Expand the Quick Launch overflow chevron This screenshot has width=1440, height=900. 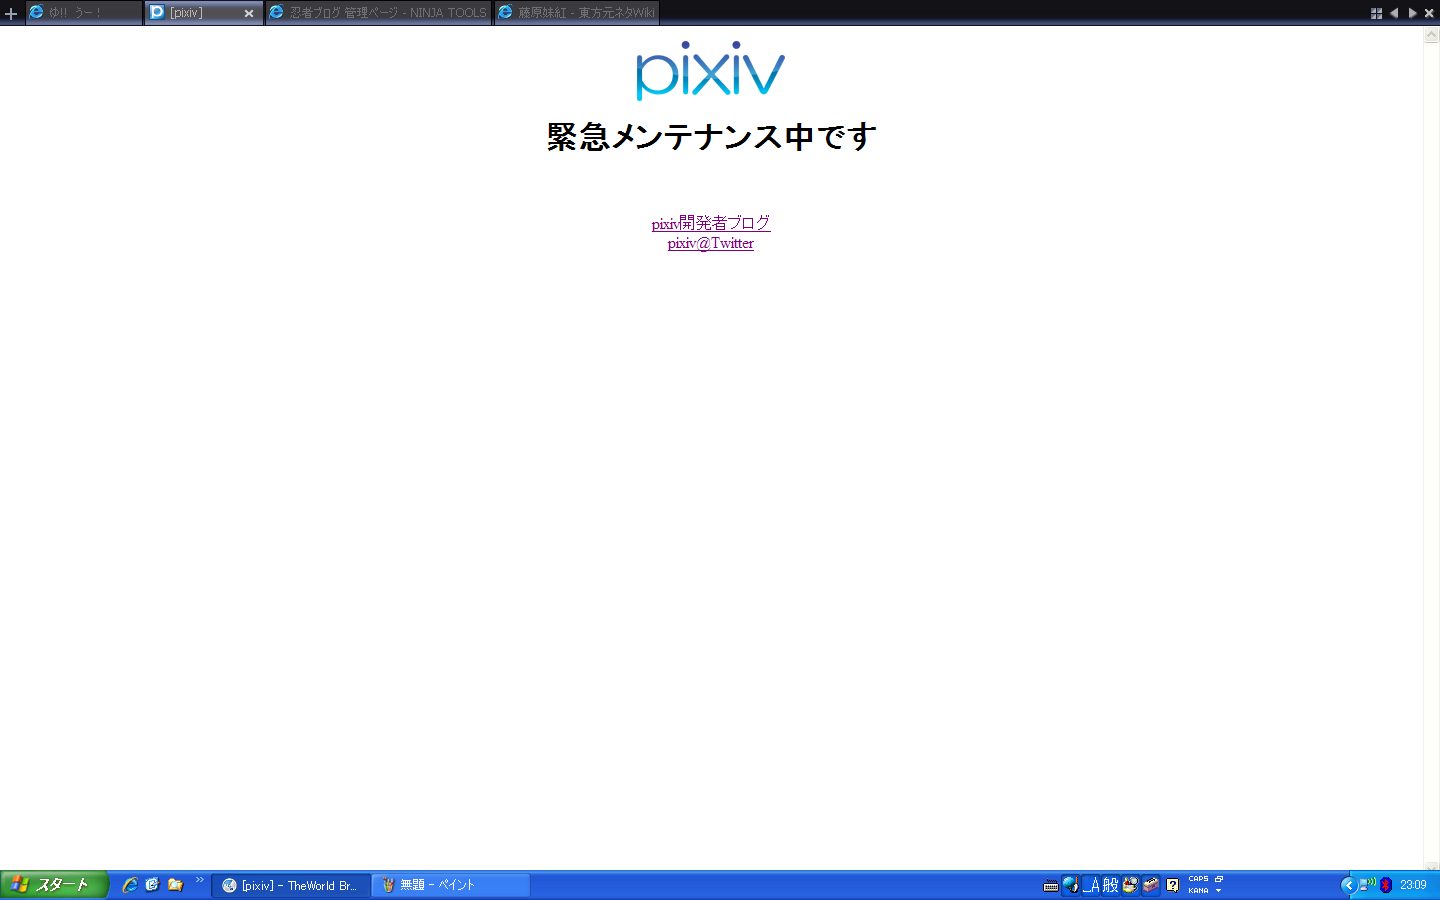pos(199,880)
